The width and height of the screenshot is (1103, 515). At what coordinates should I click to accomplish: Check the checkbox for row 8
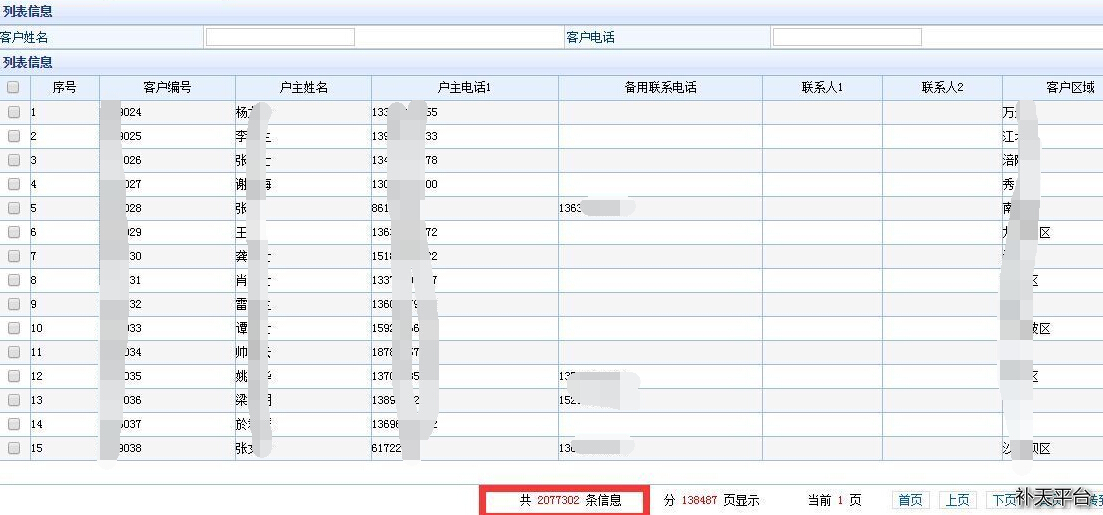click(14, 281)
